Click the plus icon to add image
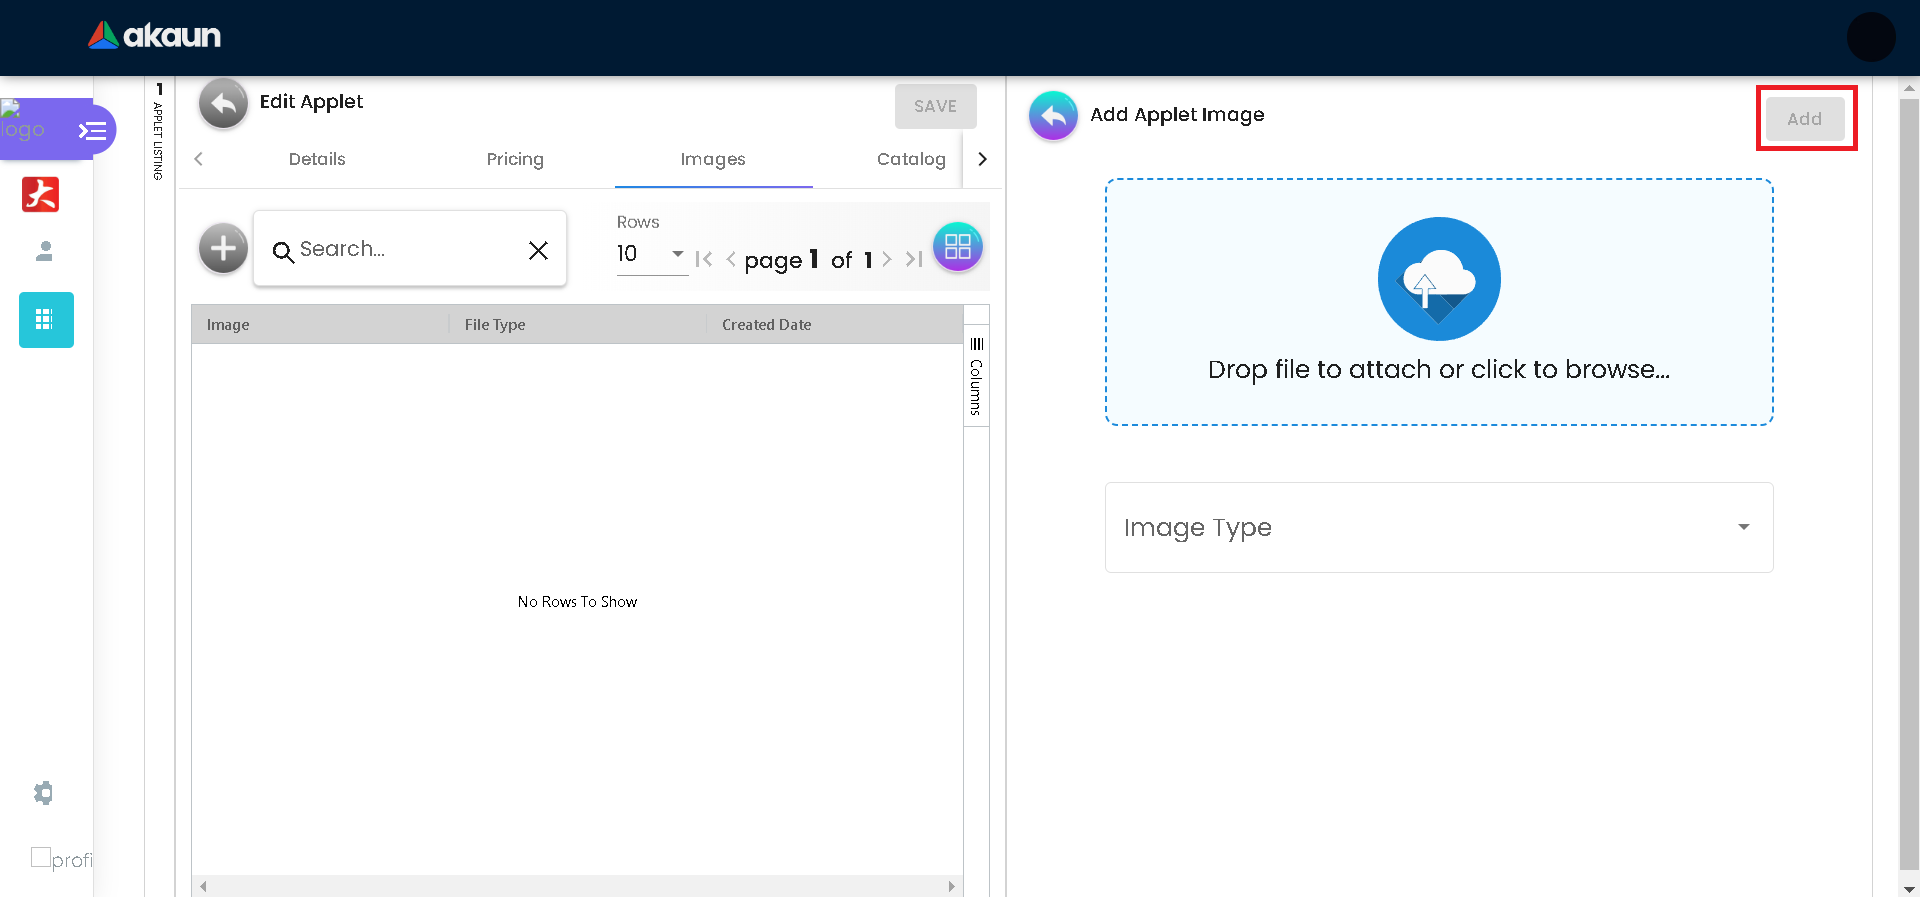This screenshot has height=897, width=1920. click(223, 248)
